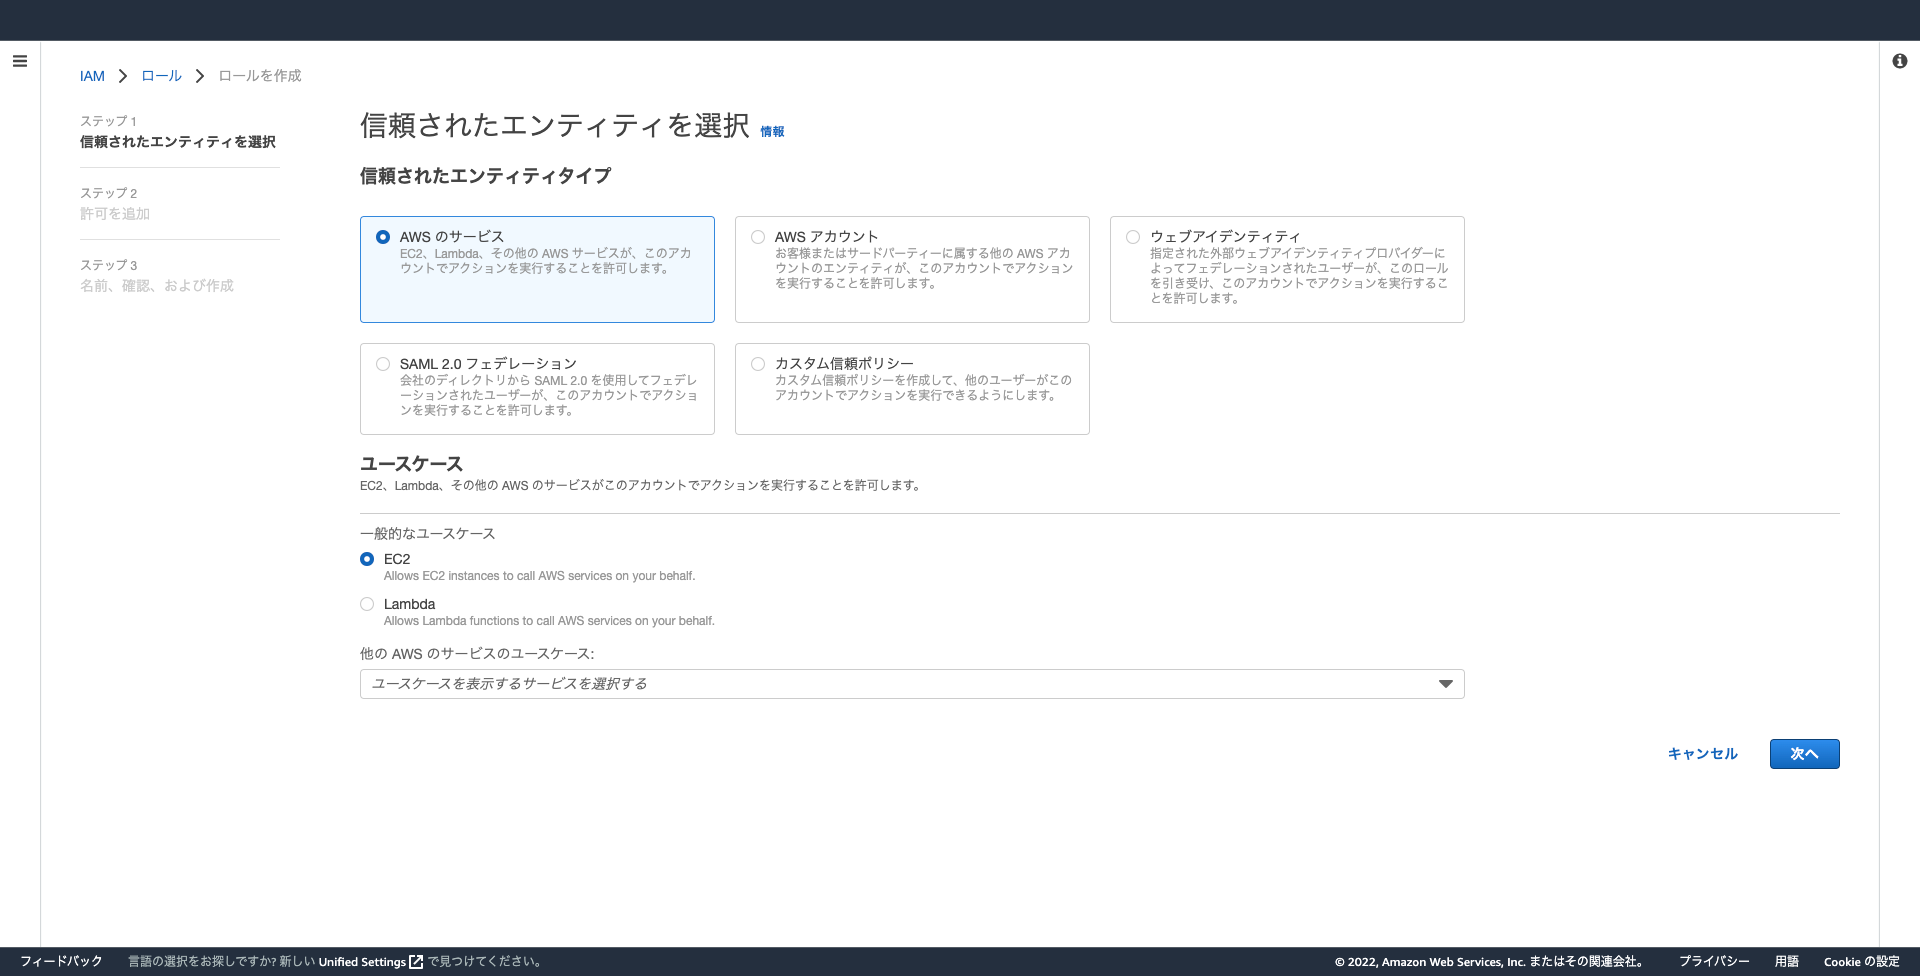Choose カスタム信頼ポリシー entity type

pyautogui.click(x=758, y=364)
